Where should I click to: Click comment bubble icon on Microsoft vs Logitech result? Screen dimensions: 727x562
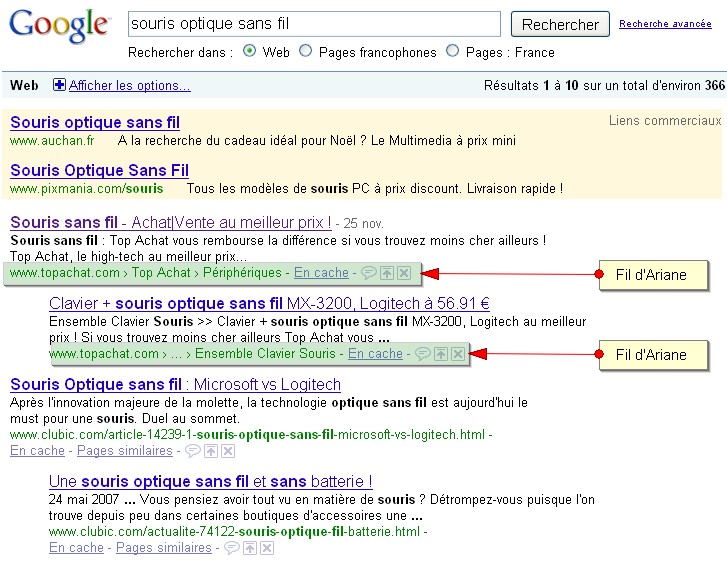pyautogui.click(x=192, y=451)
